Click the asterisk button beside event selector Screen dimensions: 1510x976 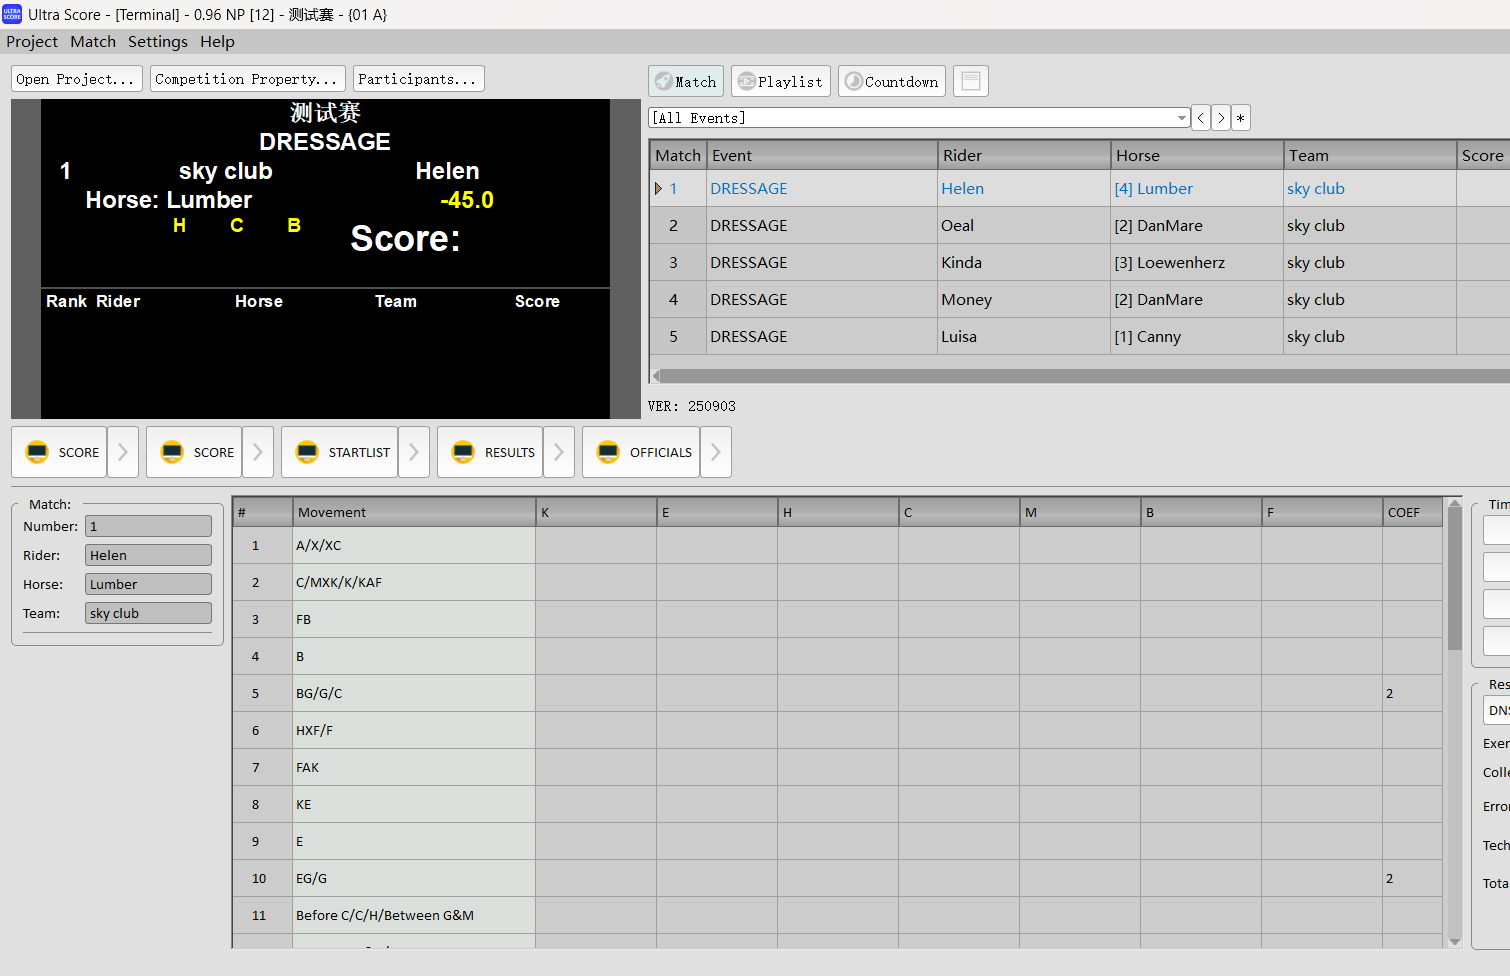pyautogui.click(x=1240, y=118)
